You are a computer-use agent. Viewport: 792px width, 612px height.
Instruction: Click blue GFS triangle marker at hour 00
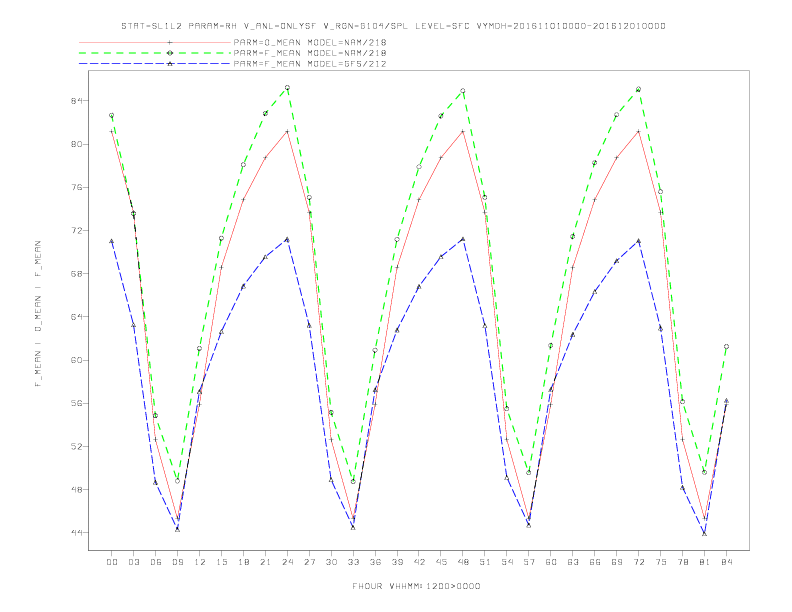[x=112, y=241]
